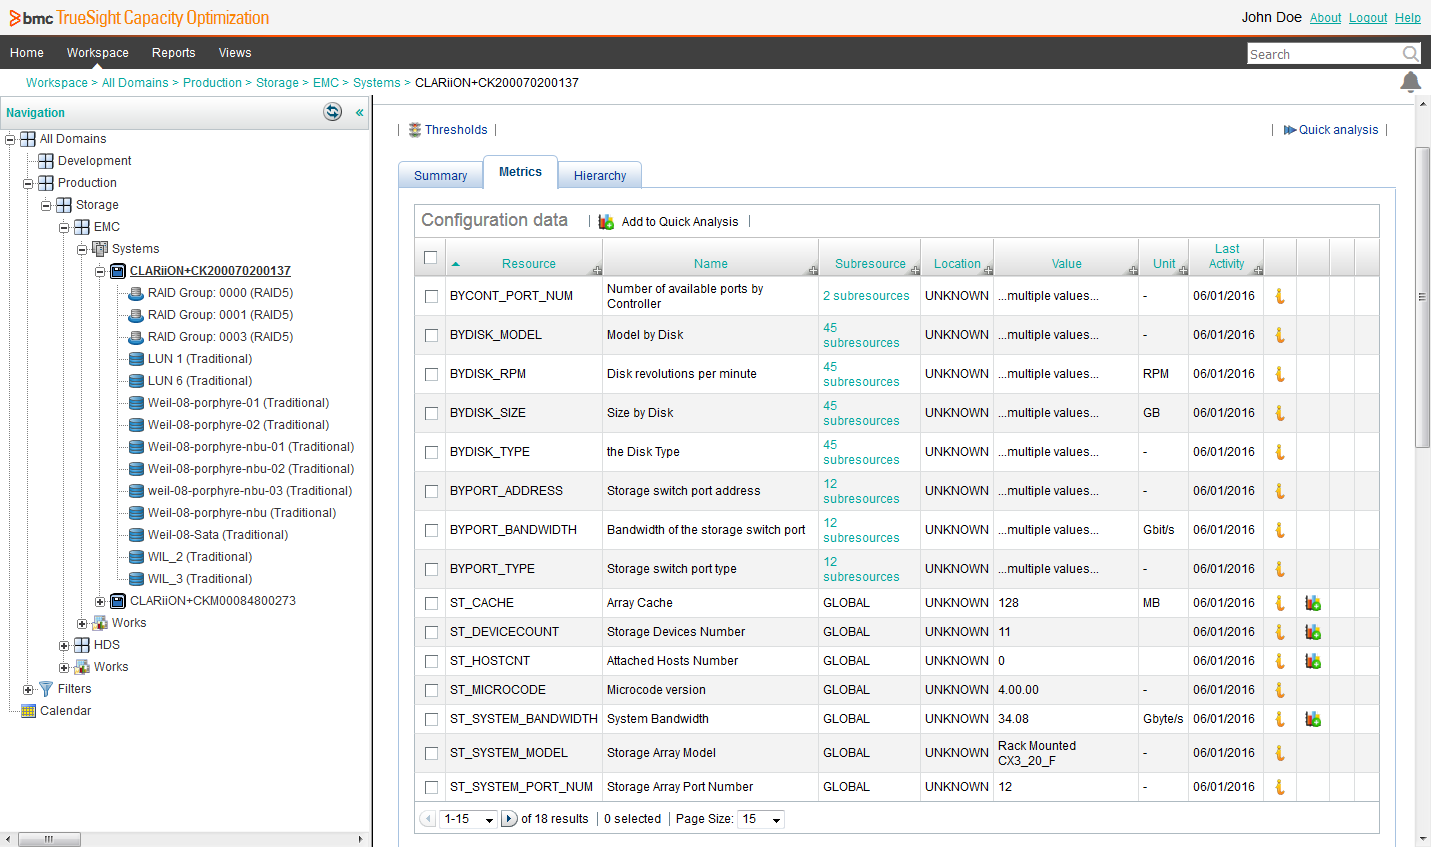Check the BYDISK_SIZE row checkbox
Screen dimensions: 1431x847
pos(431,413)
